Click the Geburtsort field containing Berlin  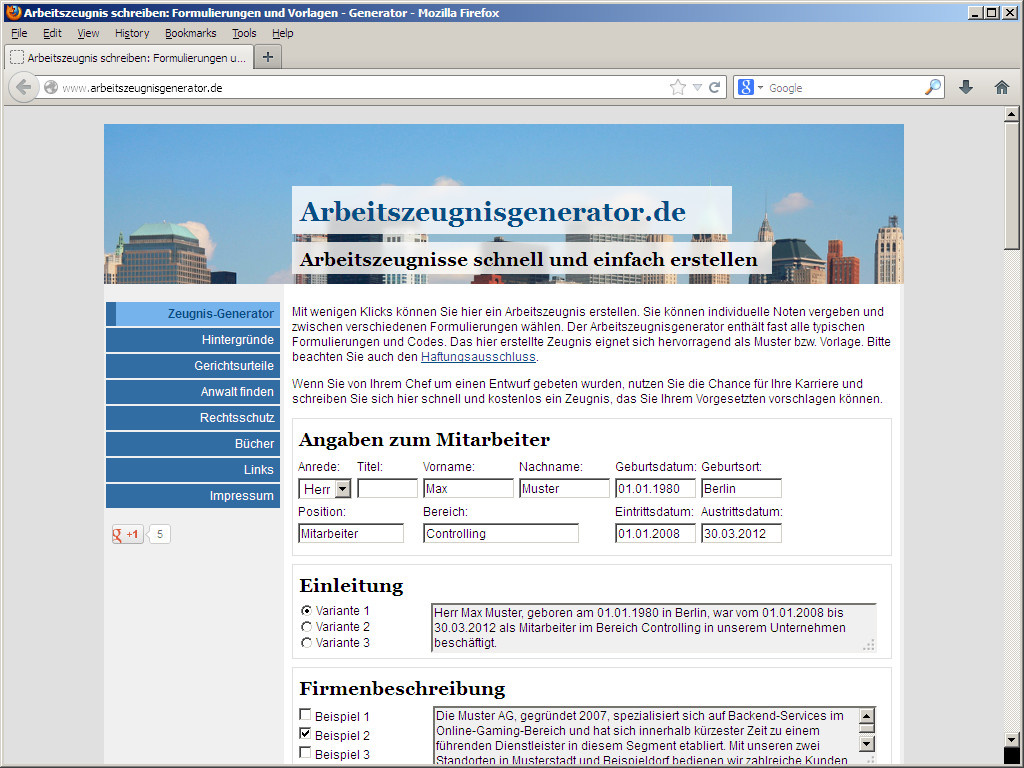pyautogui.click(x=741, y=488)
